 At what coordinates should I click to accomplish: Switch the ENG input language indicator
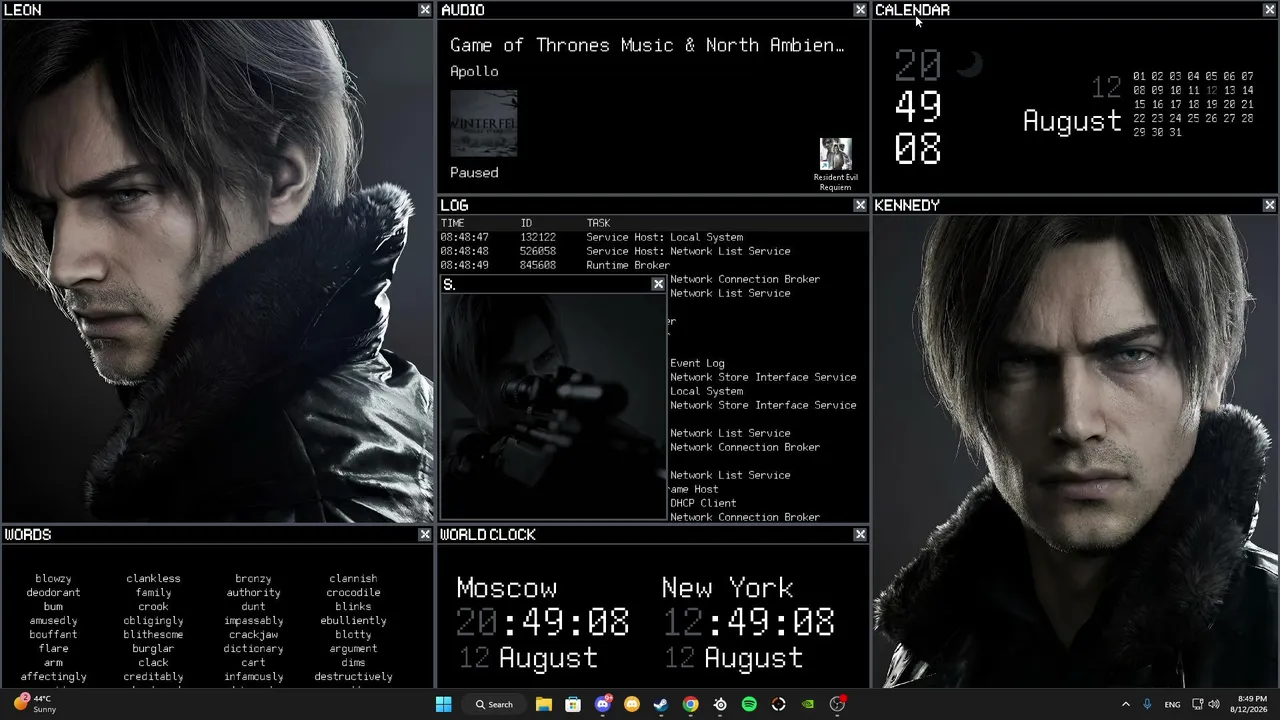click(x=1172, y=705)
